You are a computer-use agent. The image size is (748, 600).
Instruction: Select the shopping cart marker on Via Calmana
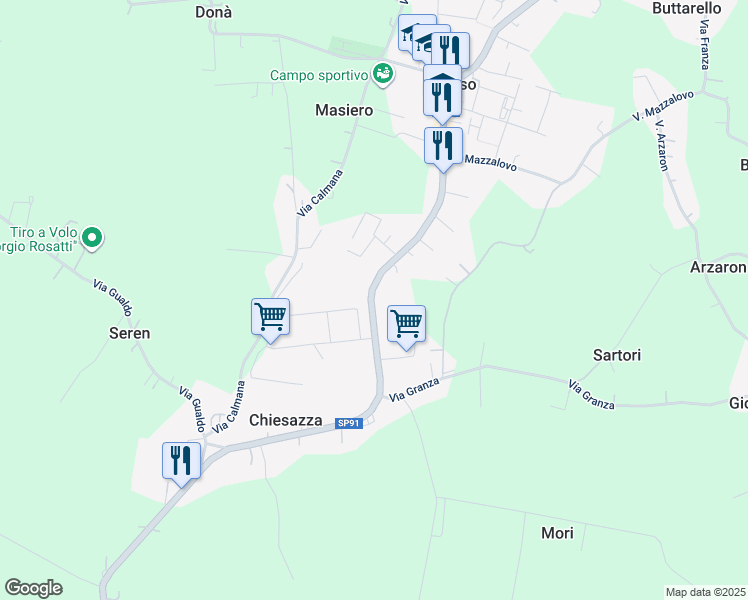[x=270, y=320]
